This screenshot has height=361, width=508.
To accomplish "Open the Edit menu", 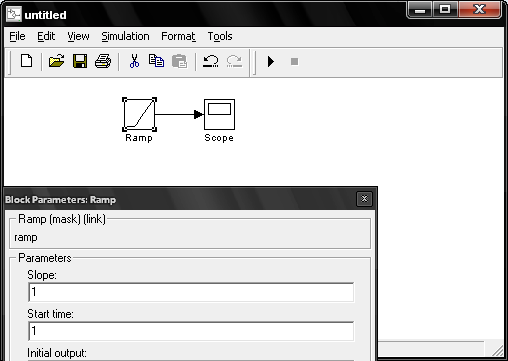I will tap(46, 36).
